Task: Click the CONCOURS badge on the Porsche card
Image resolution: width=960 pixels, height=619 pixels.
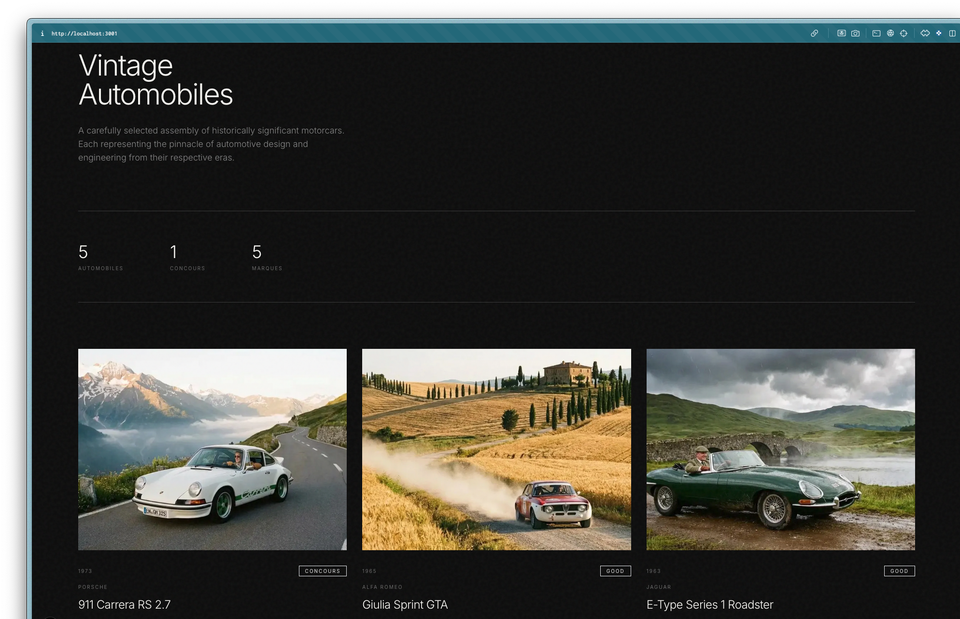Action: coord(322,570)
